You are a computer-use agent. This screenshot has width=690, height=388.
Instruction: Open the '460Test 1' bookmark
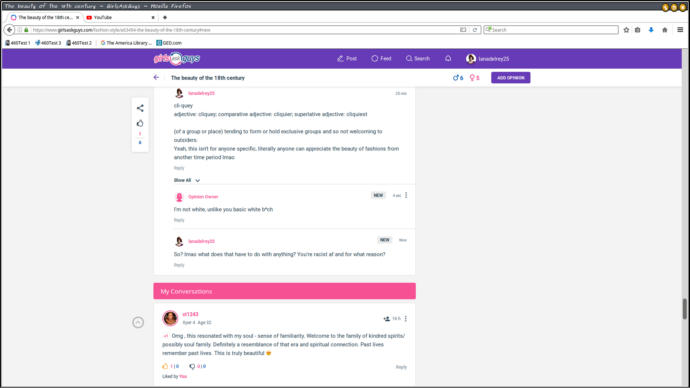tap(18, 43)
